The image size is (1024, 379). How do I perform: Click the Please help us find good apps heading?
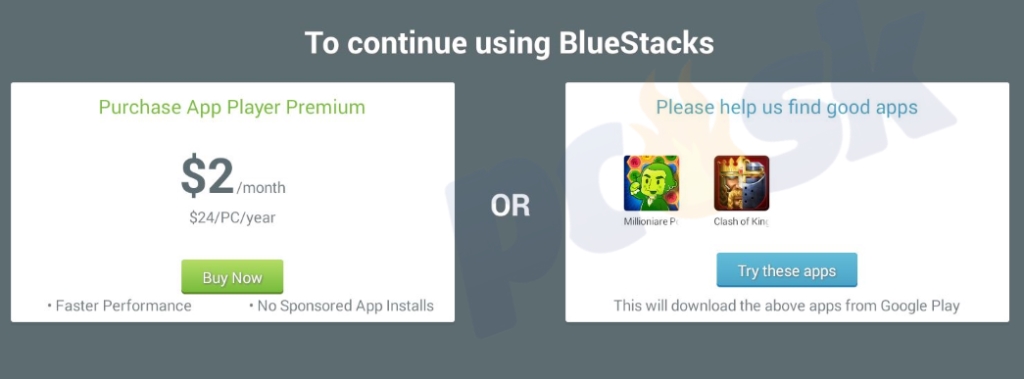(787, 107)
